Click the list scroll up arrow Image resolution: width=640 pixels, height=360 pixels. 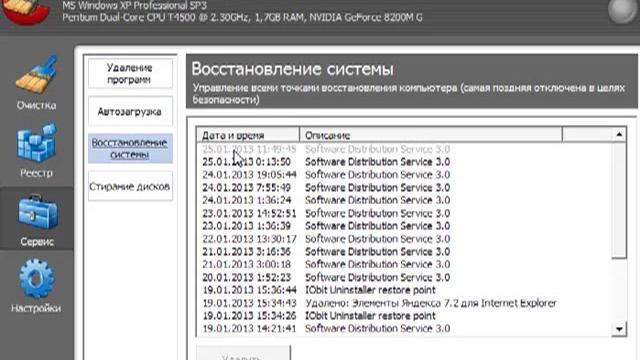(x=619, y=134)
